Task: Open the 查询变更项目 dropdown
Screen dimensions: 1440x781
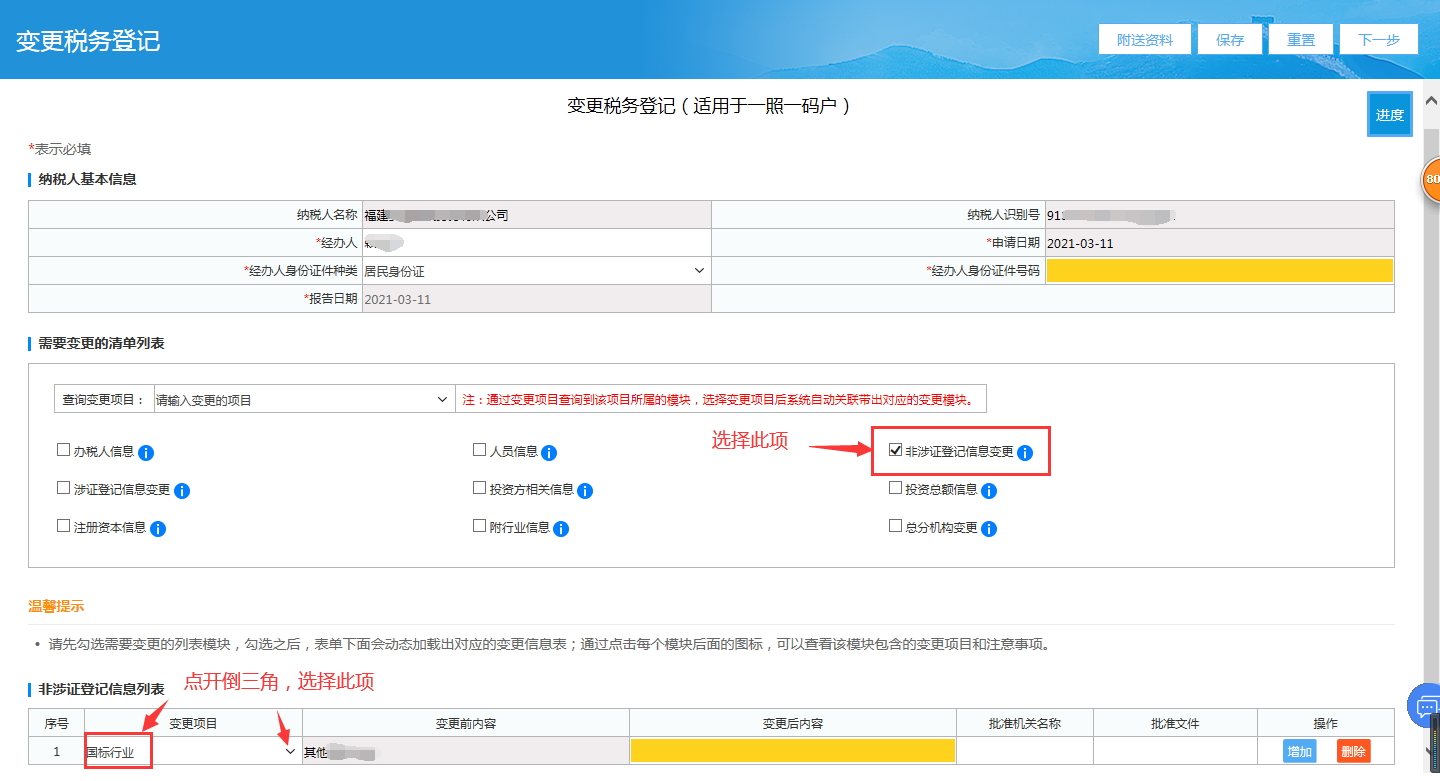Action: (x=443, y=400)
